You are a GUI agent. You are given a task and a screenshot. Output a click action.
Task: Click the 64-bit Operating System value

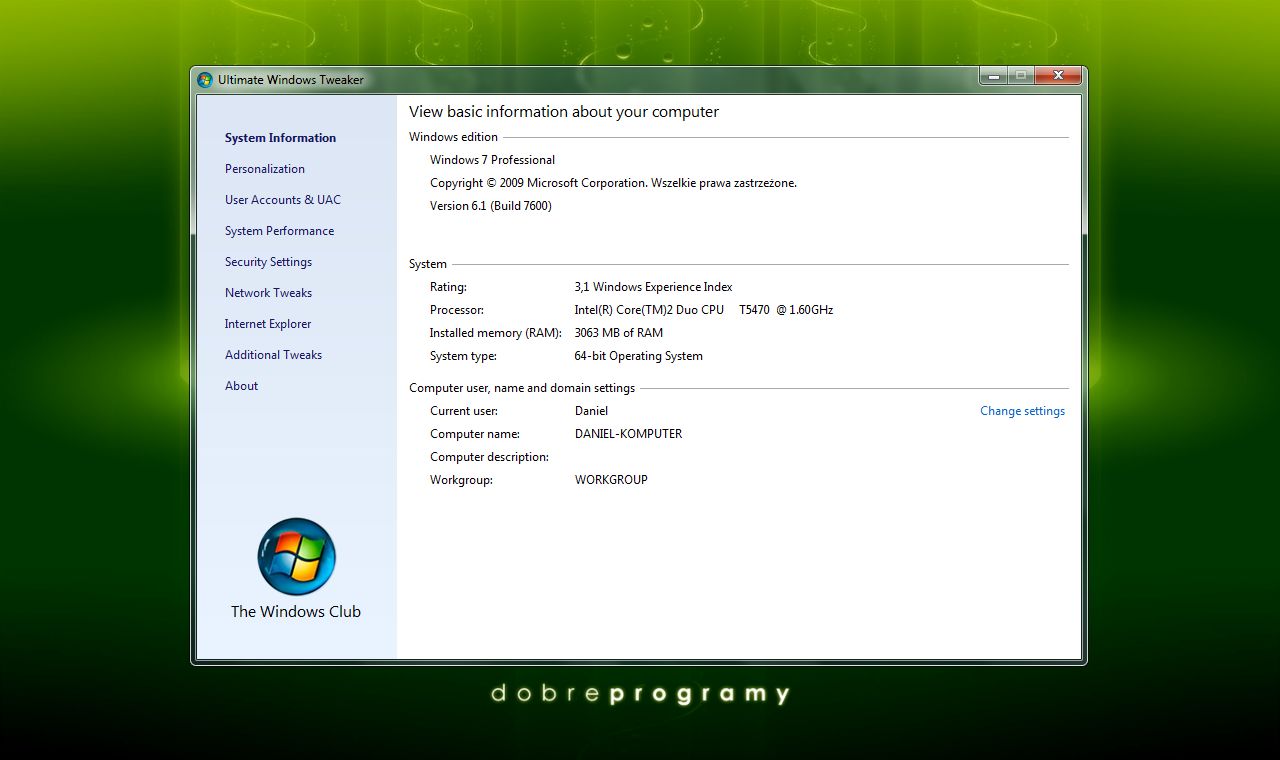(638, 356)
